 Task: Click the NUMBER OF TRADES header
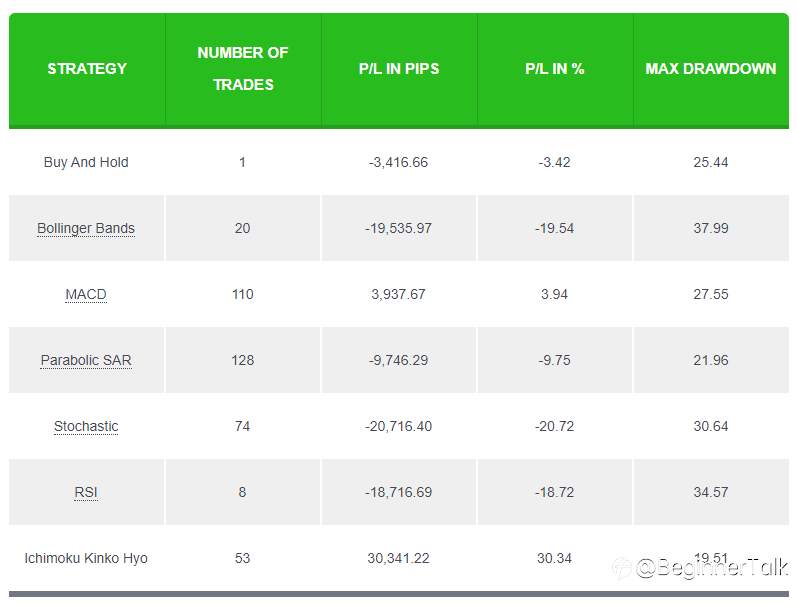(243, 69)
